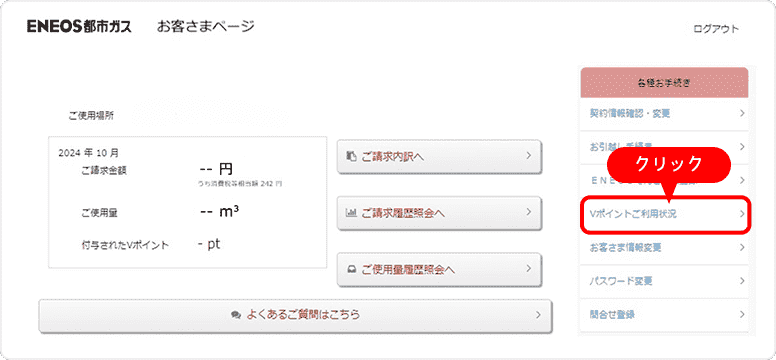Click the ログアウト link
776x360 pixels.
point(716,29)
